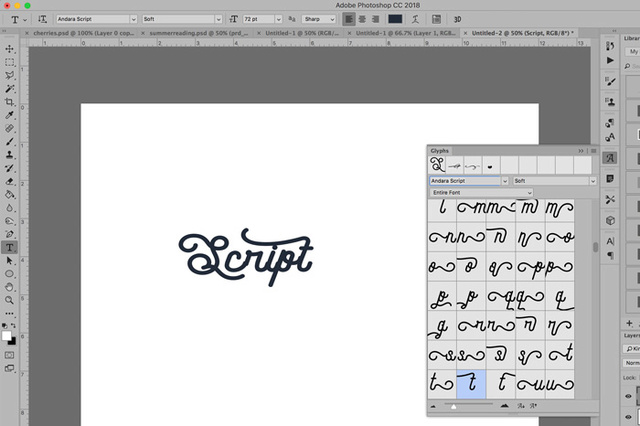Select the Horizontal Type tool
Image resolution: width=640 pixels, height=426 pixels.
pos(9,247)
